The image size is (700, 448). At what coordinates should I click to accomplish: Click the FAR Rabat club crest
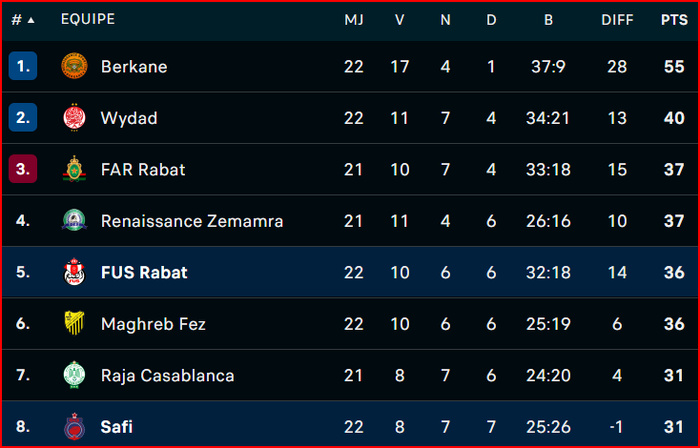74,169
